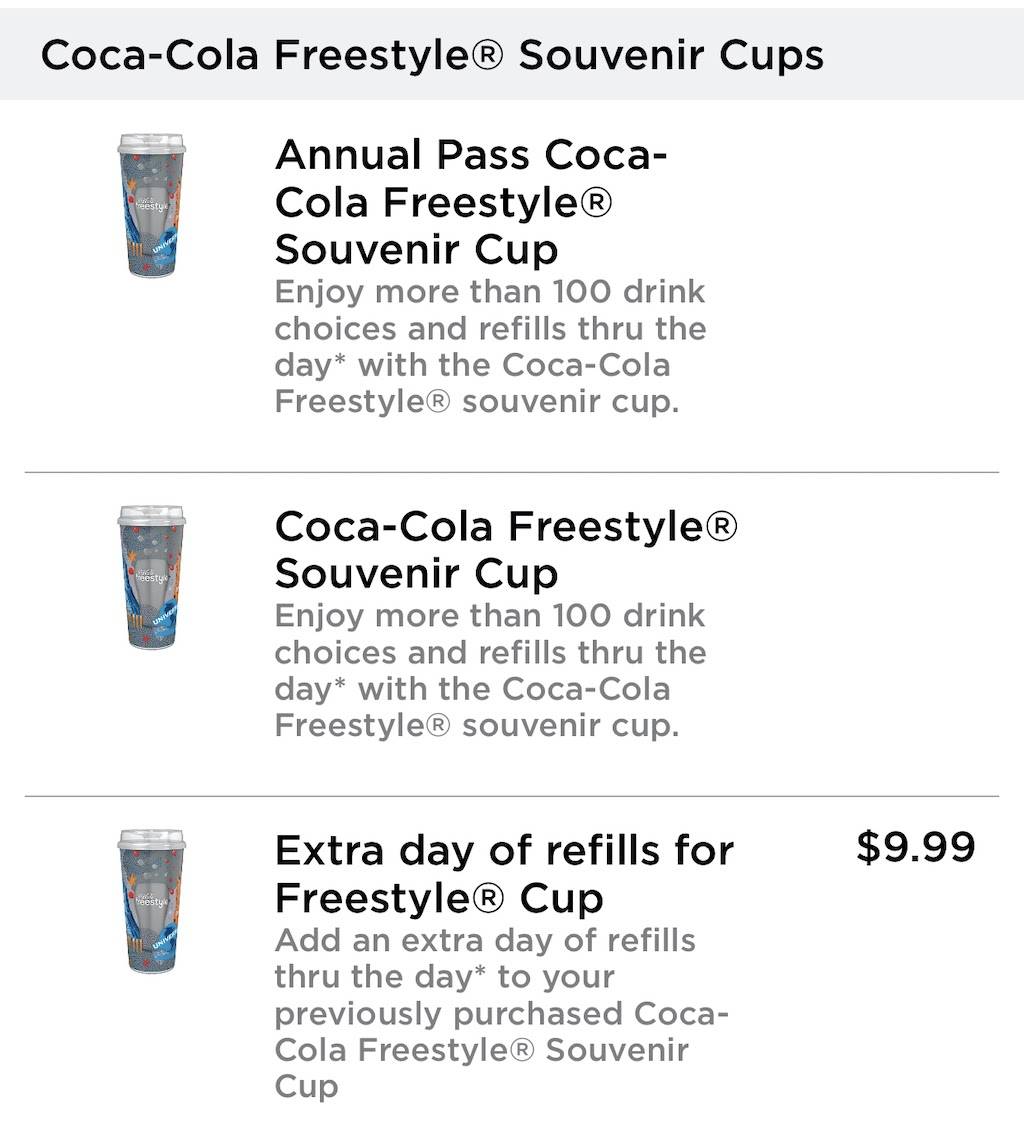Click the 'Add an extra day of refills' description
1024x1145 pixels.
coord(485,941)
